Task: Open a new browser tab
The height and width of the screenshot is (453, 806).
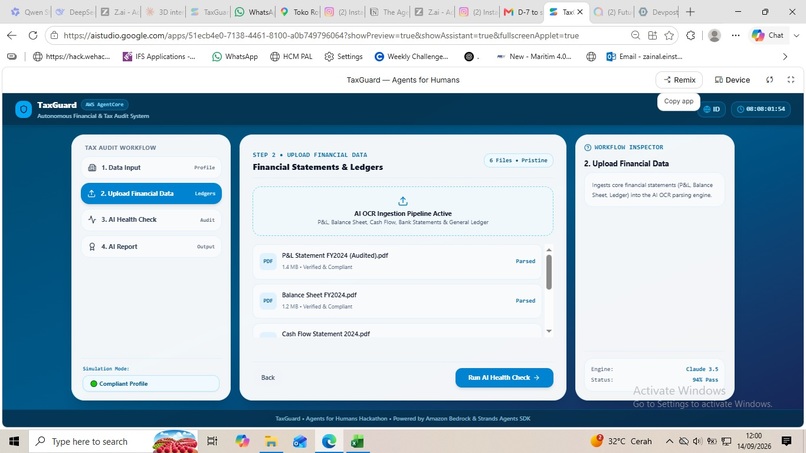Action: [x=690, y=12]
